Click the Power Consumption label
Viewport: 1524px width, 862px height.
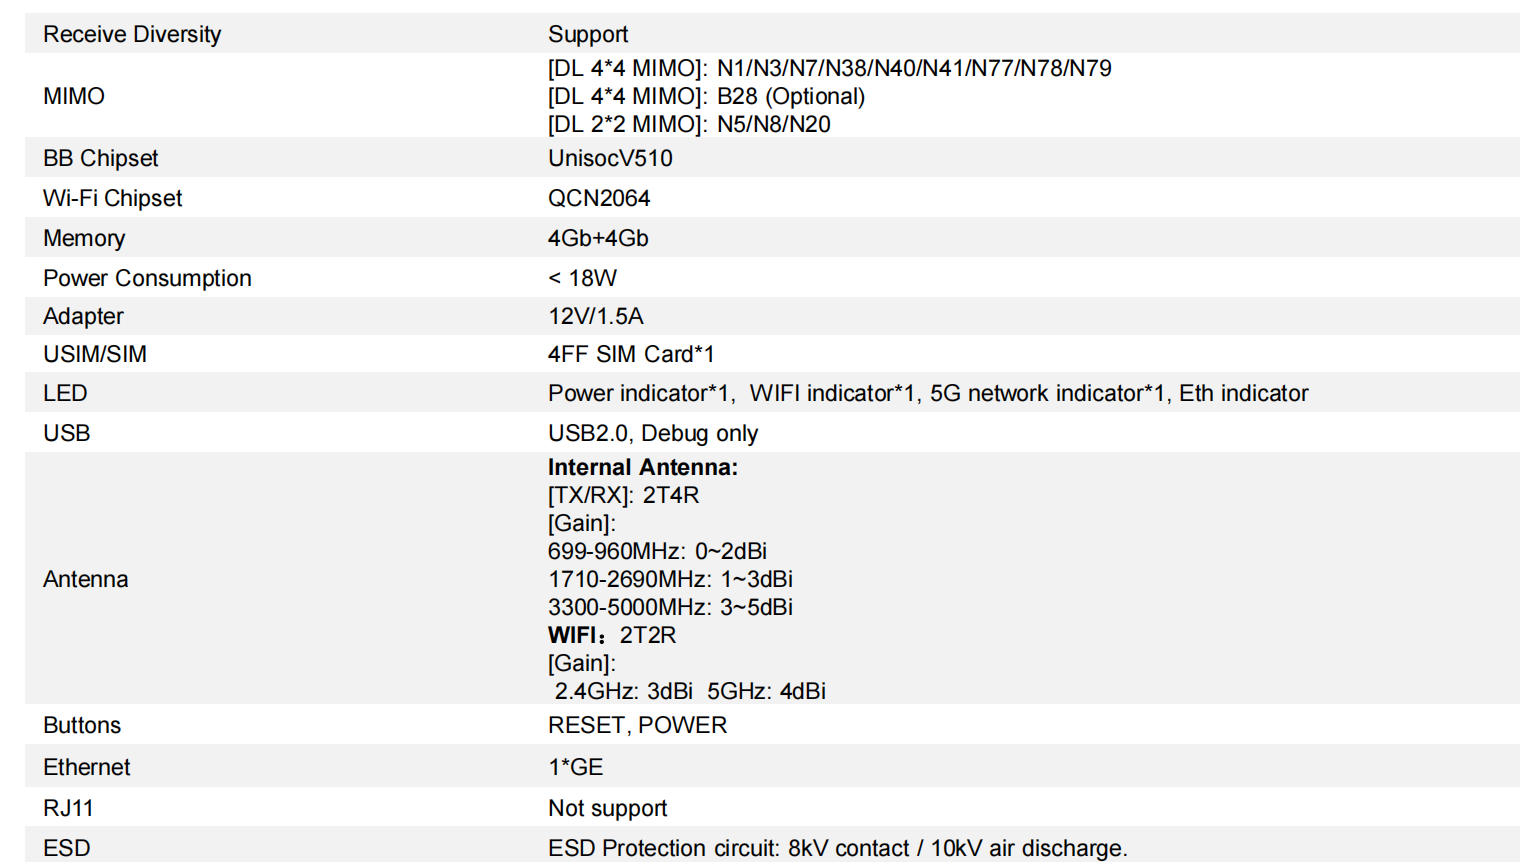tap(147, 278)
